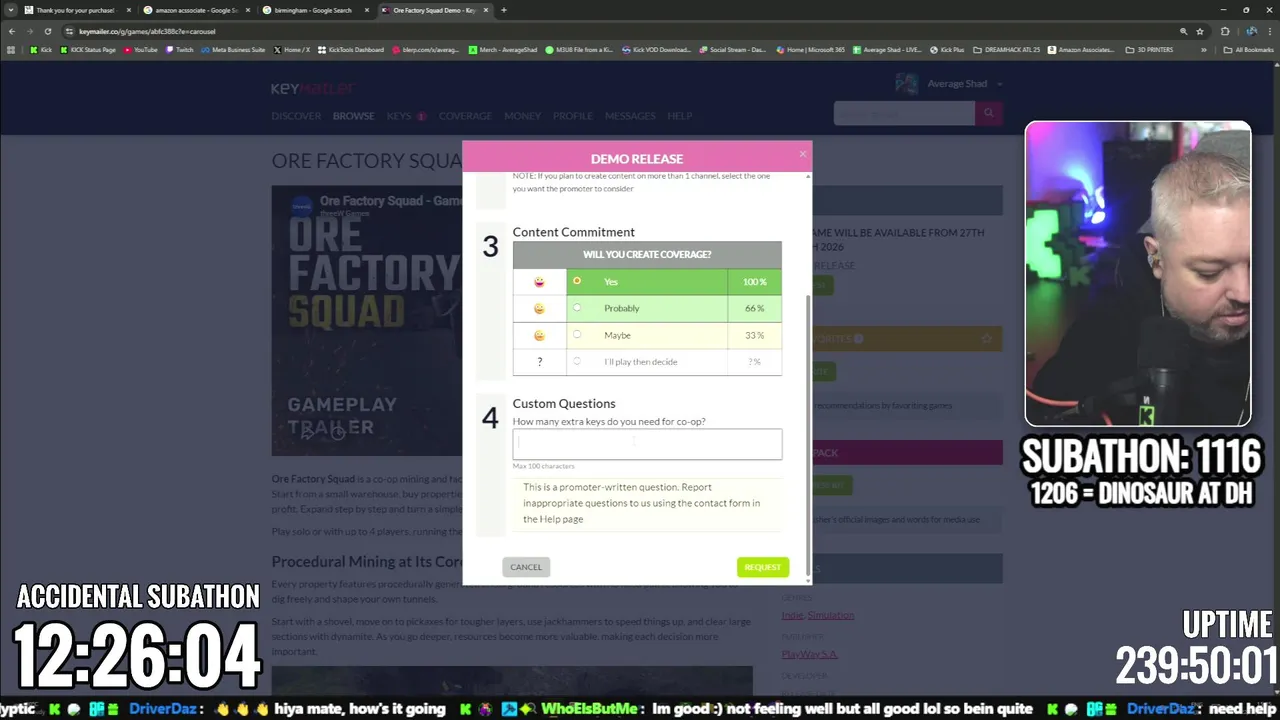
Task: Choose the Probably 66% radio option
Action: coord(577,308)
